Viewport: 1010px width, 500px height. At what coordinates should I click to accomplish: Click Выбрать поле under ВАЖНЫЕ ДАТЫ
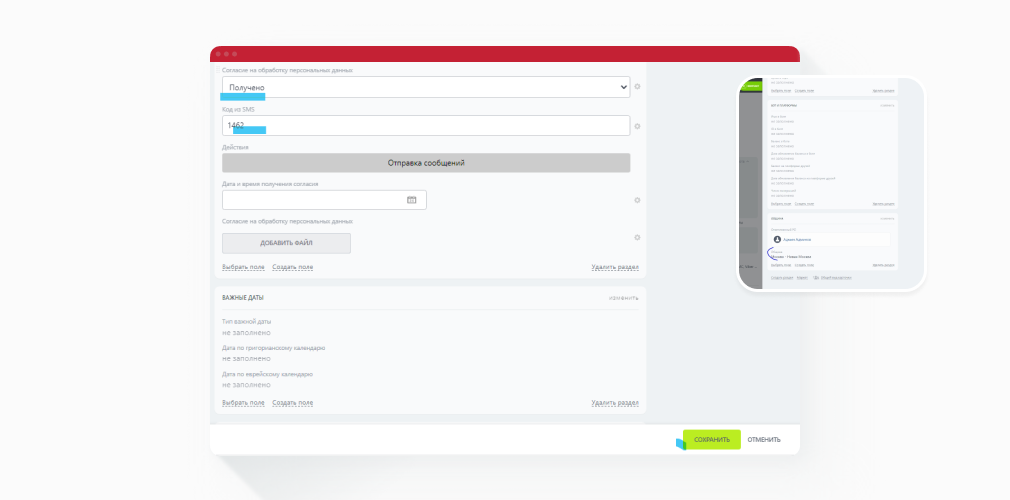point(243,403)
